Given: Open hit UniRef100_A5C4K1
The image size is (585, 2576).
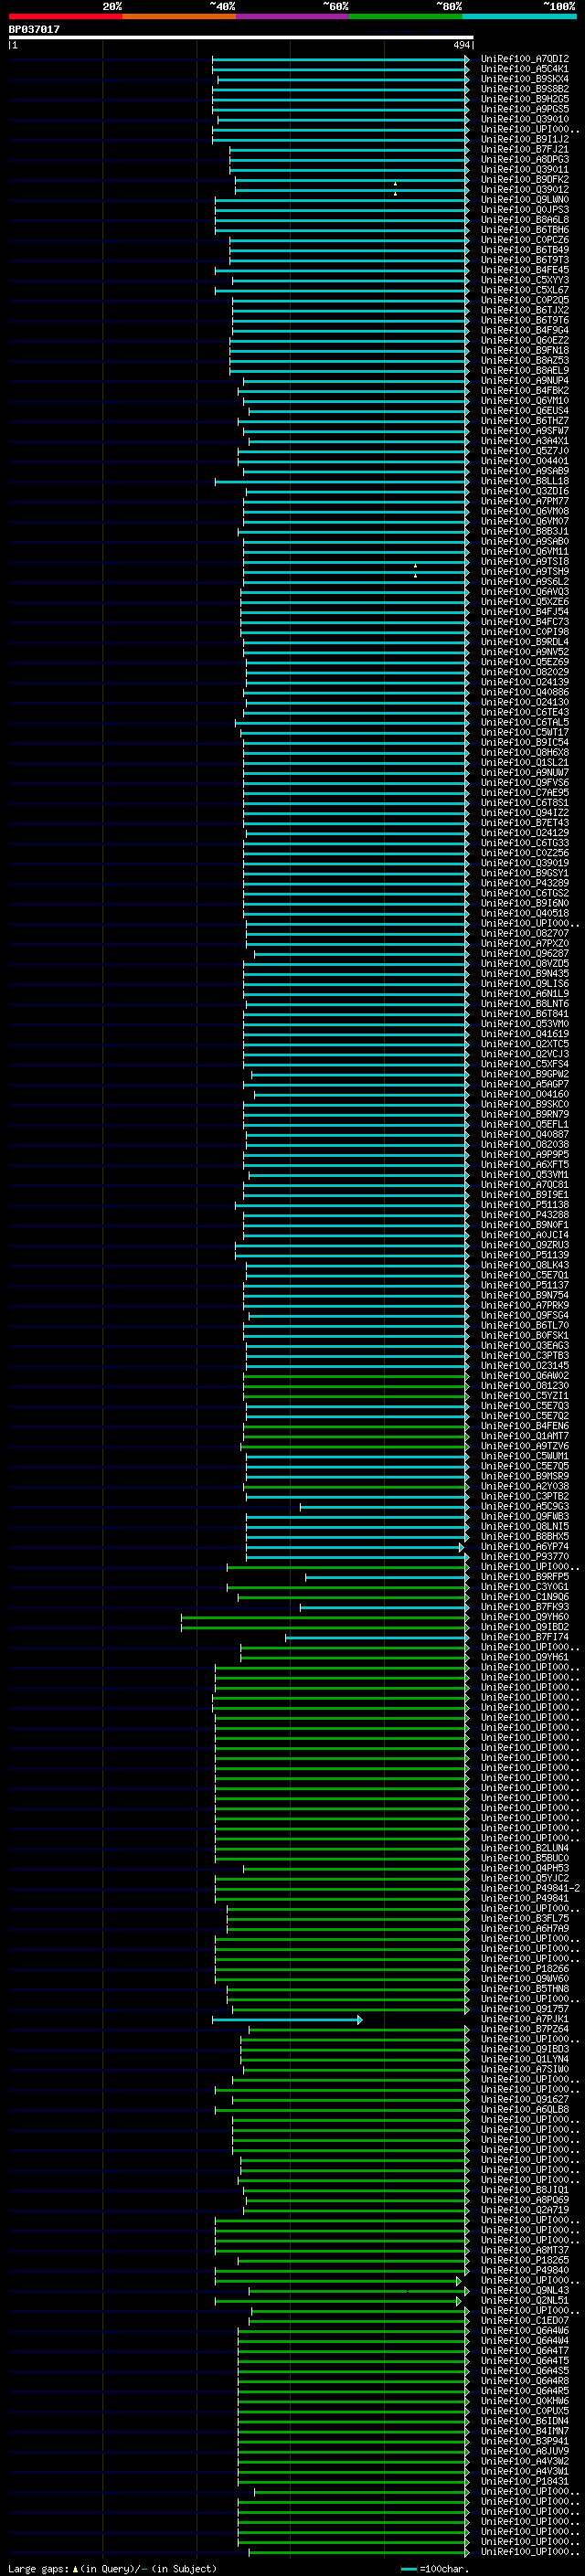Looking at the screenshot, I should (525, 69).
